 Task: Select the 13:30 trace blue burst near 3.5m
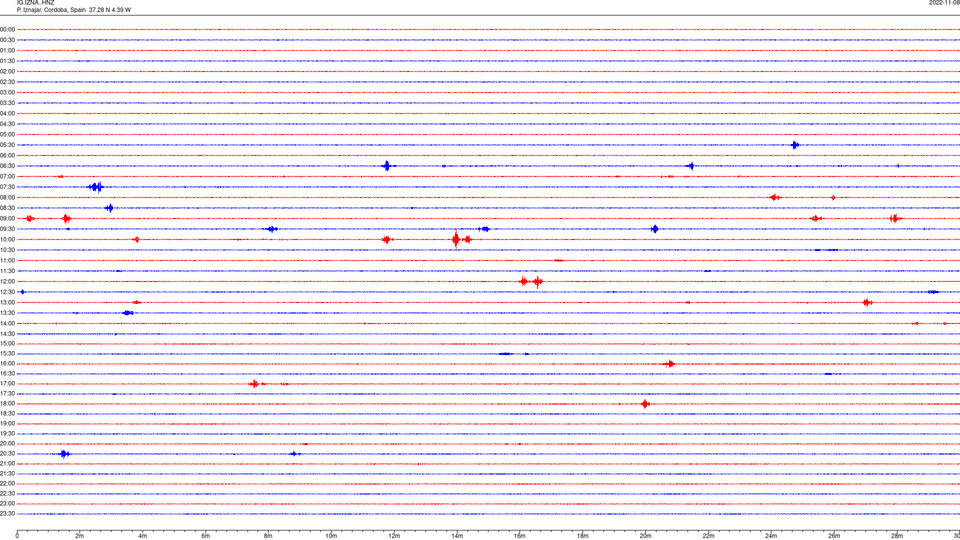point(128,313)
